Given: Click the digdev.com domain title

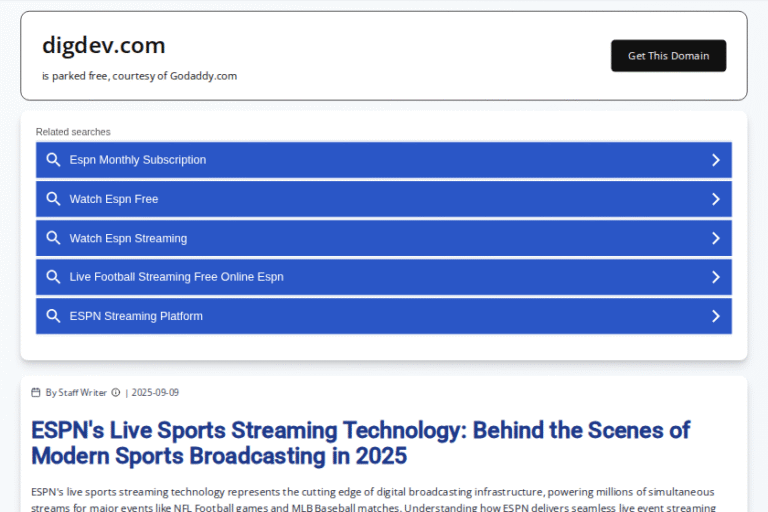Looking at the screenshot, I should 104,45.
